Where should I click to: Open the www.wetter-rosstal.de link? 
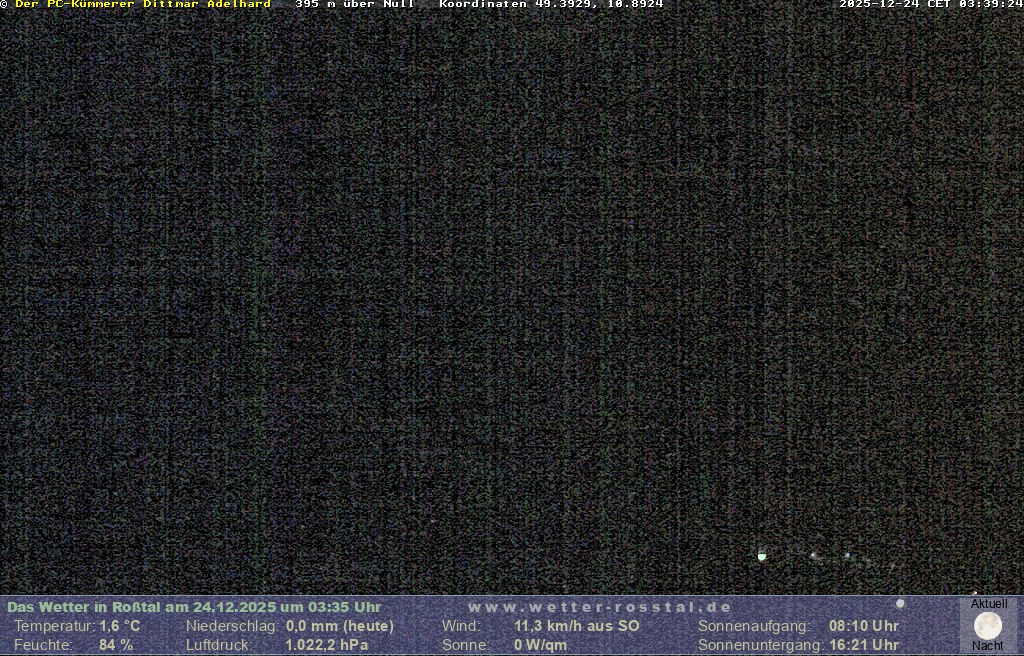(x=599, y=607)
